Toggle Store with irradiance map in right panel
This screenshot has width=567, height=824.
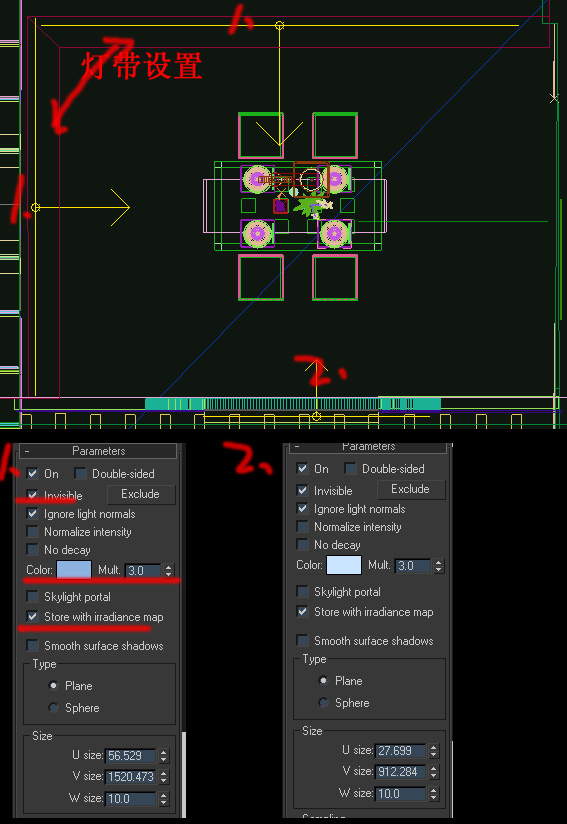pyautogui.click(x=303, y=611)
